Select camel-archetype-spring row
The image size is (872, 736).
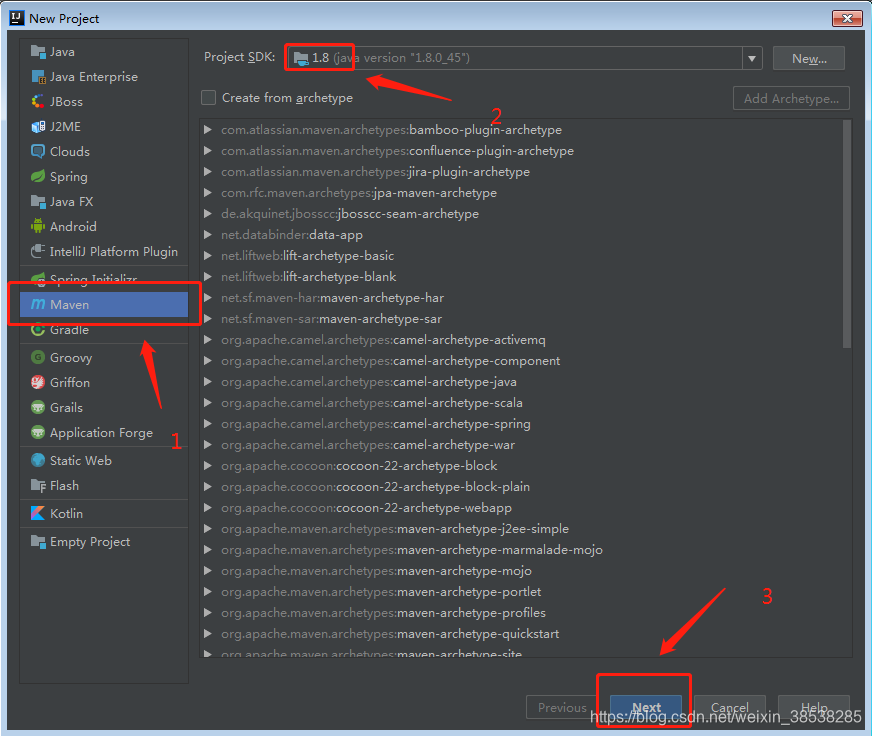[526, 424]
